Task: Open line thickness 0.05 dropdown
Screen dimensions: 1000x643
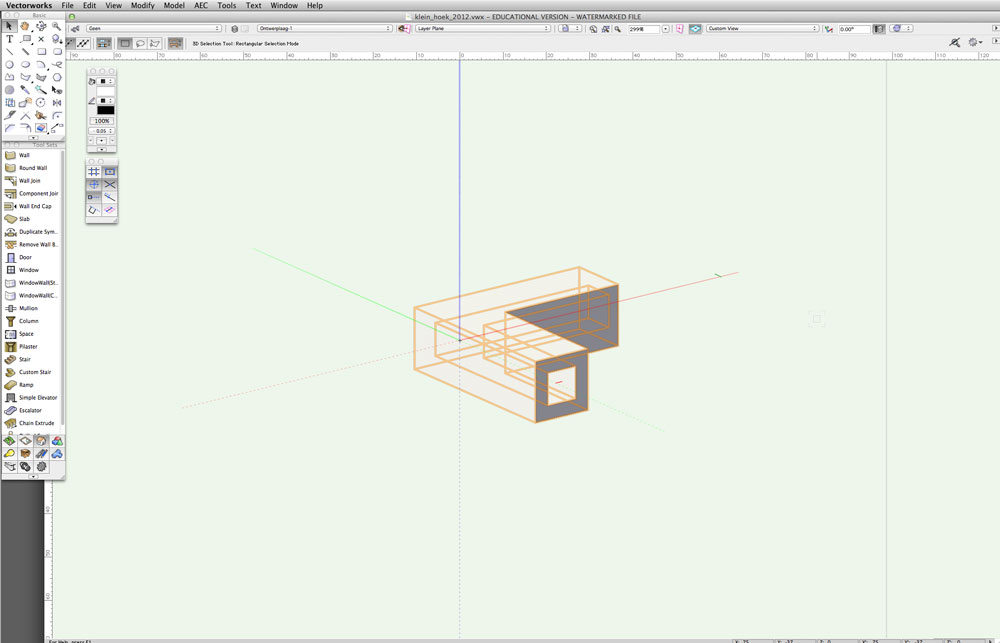Action: 101,131
